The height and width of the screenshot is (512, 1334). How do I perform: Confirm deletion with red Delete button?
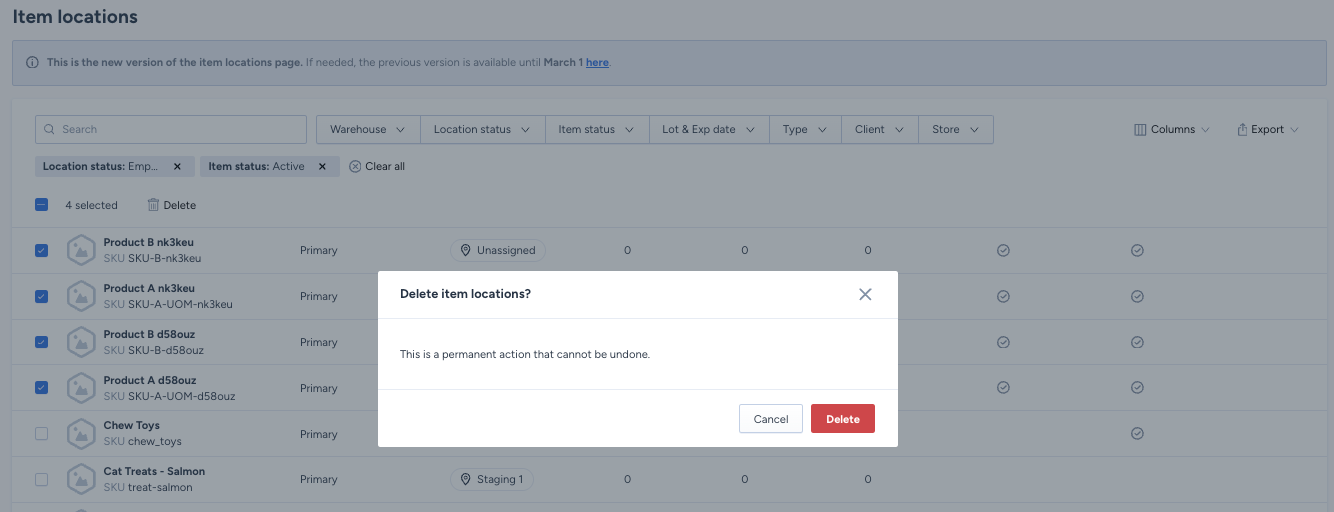pyautogui.click(x=842, y=419)
